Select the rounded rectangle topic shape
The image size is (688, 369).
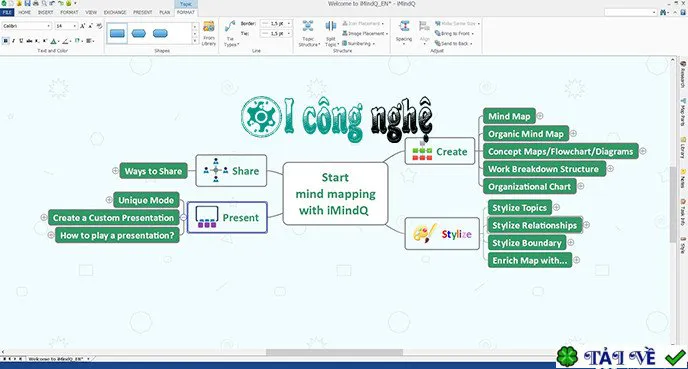click(x=160, y=33)
